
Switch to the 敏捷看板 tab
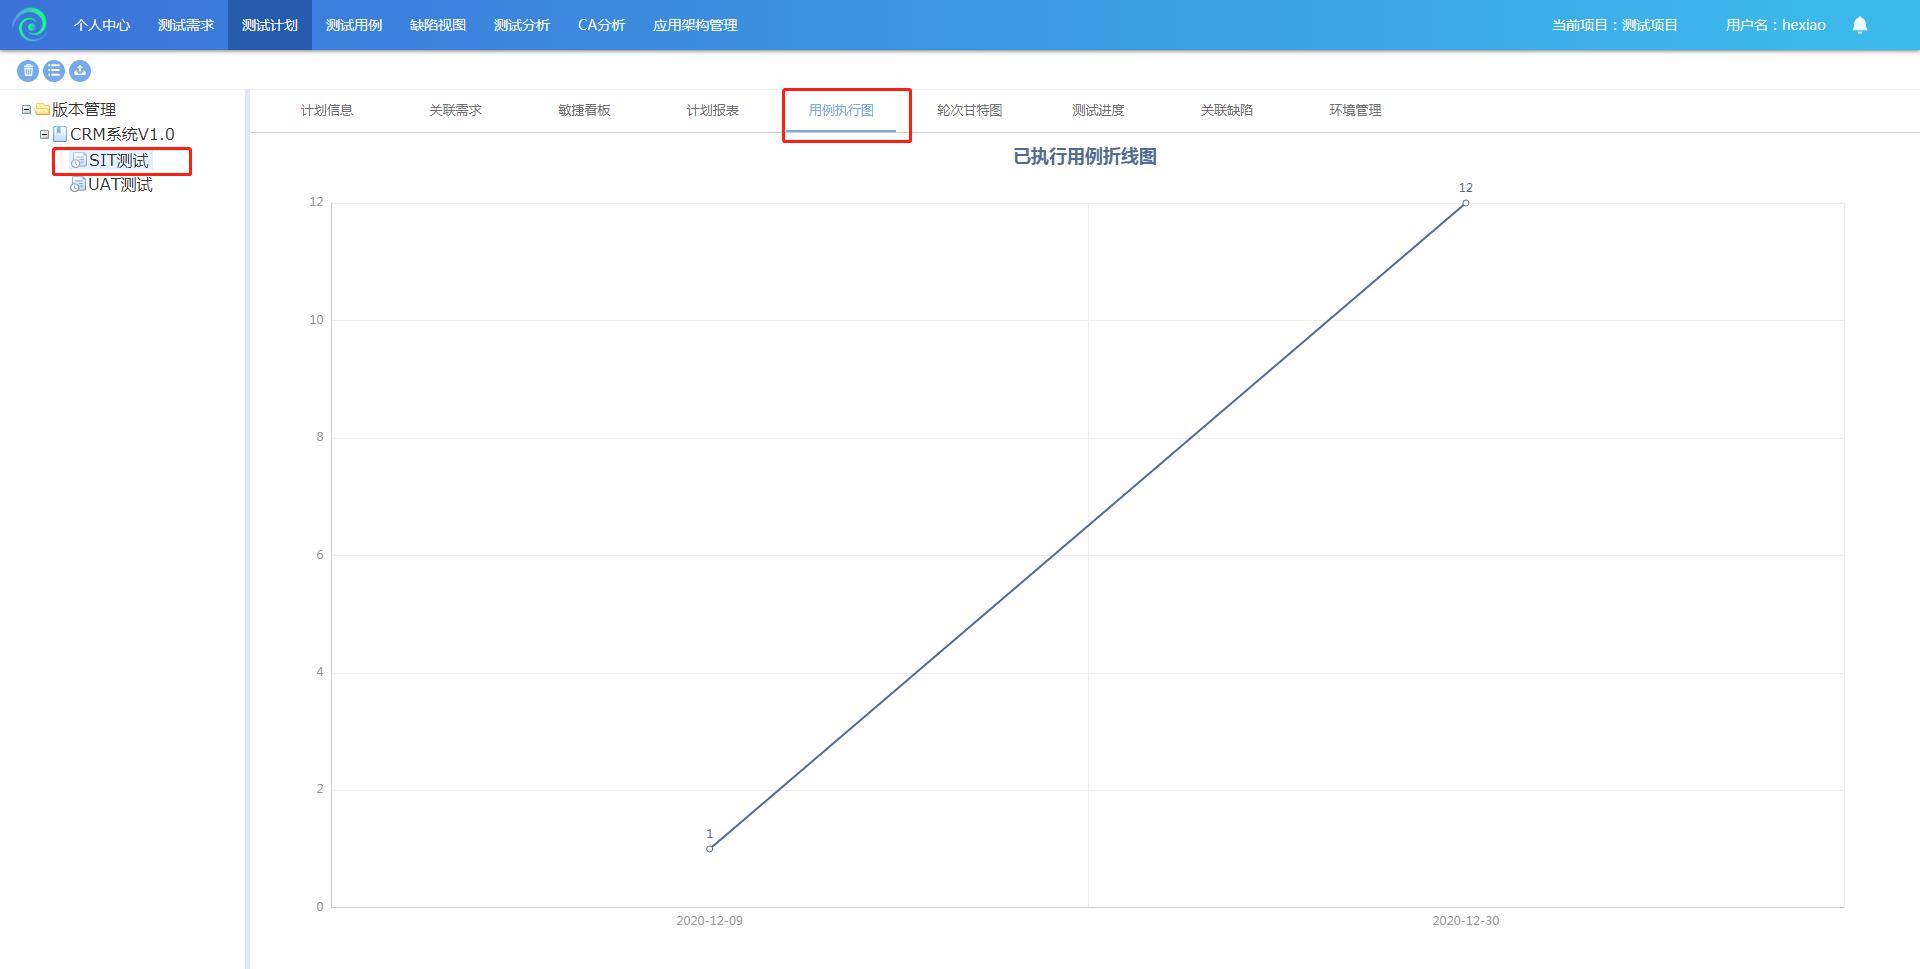(x=584, y=110)
